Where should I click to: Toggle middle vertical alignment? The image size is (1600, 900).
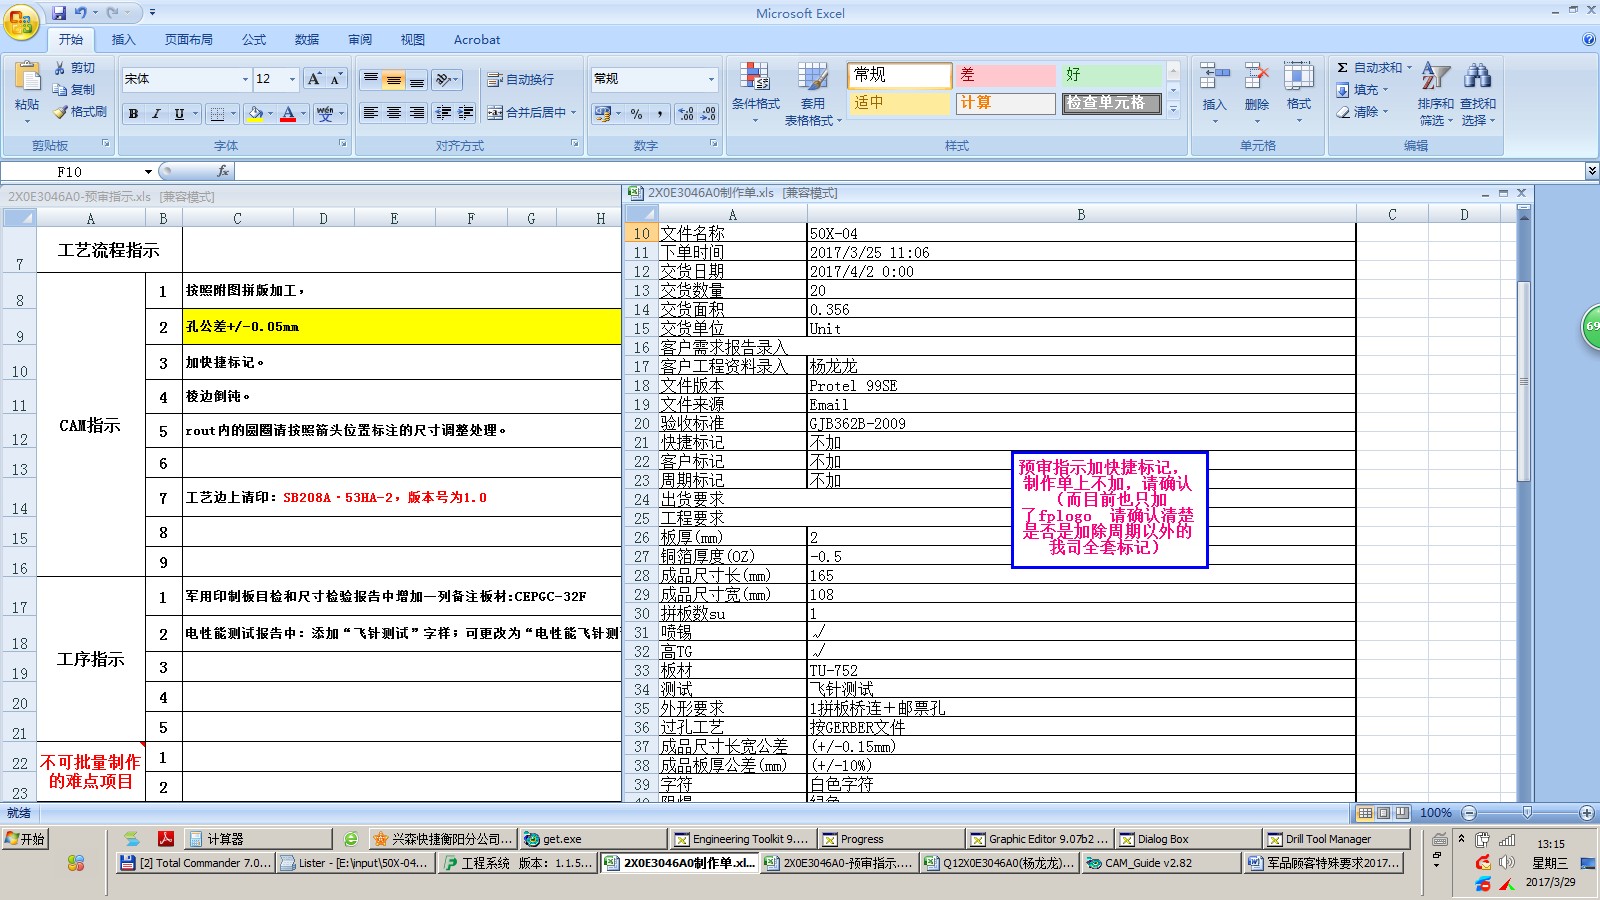pyautogui.click(x=394, y=79)
